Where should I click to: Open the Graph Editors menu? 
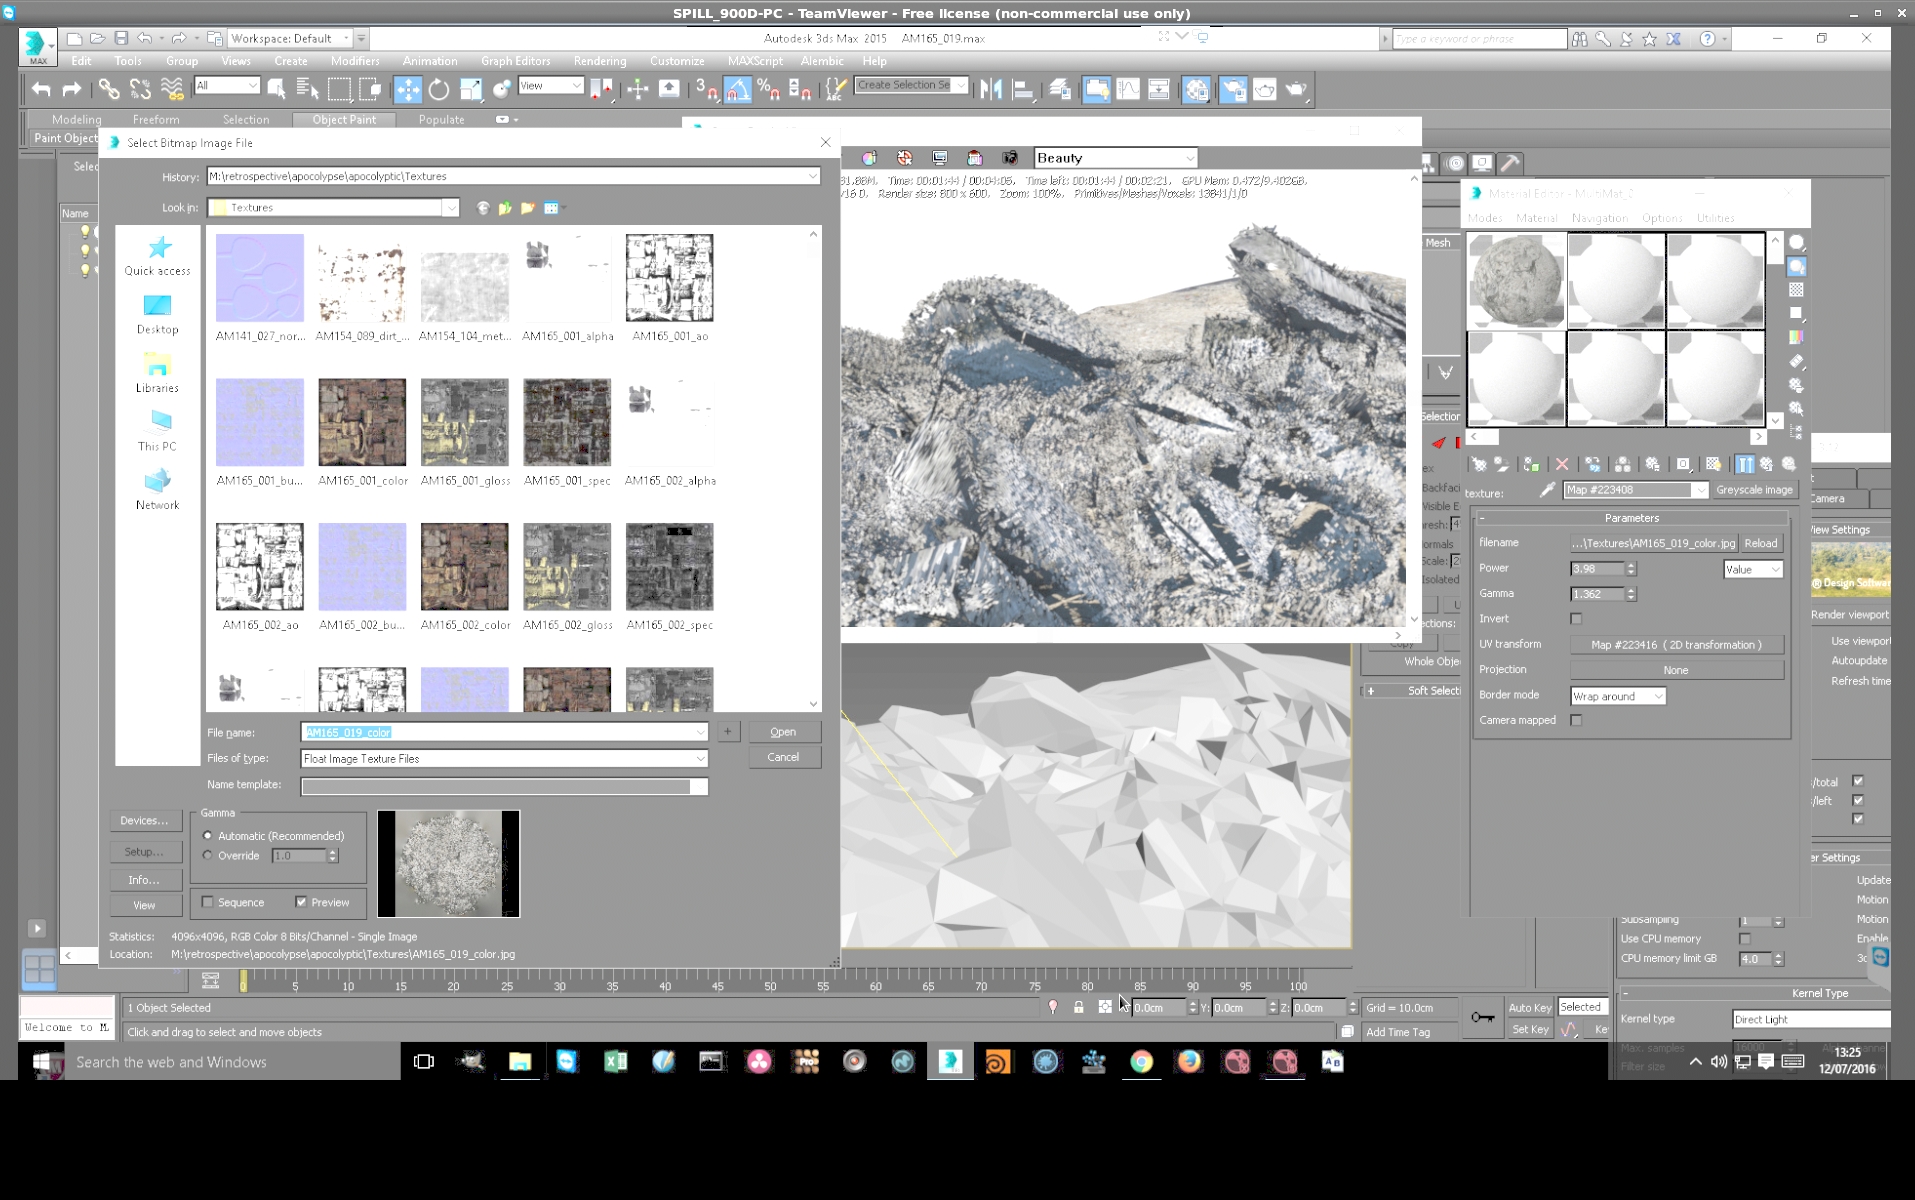[x=515, y=61]
